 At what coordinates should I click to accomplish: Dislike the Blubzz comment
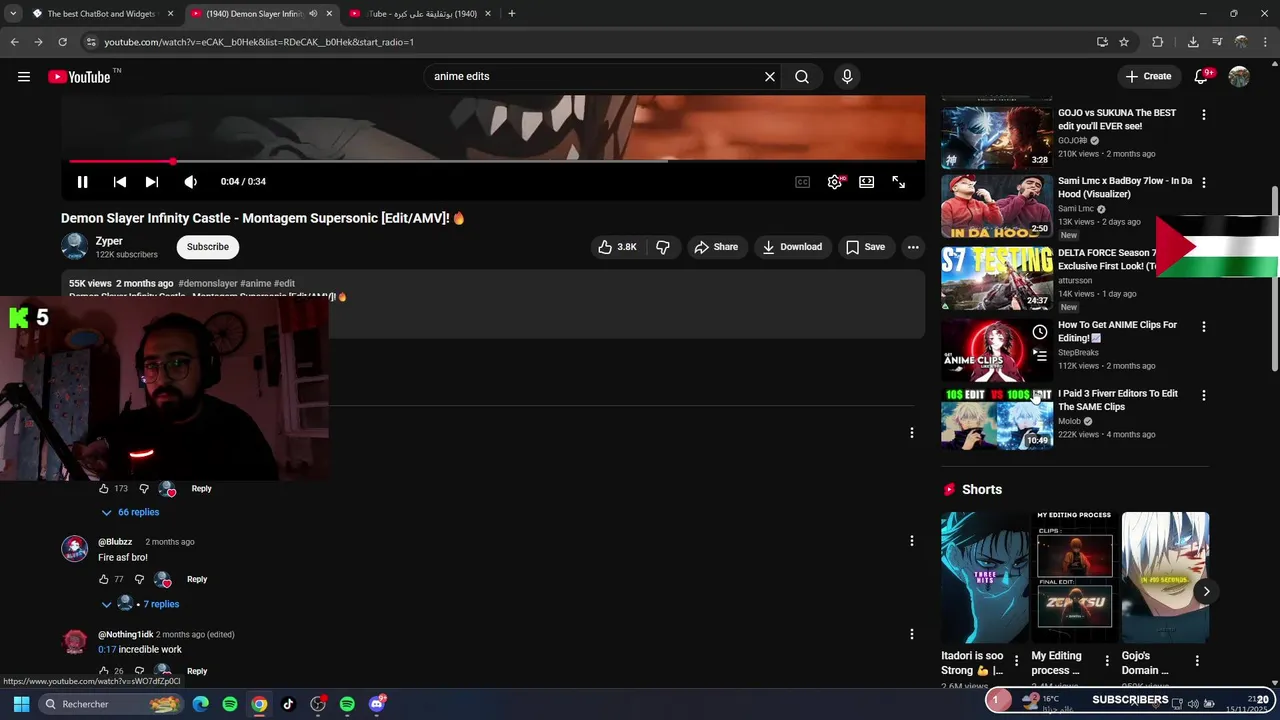tap(139, 579)
